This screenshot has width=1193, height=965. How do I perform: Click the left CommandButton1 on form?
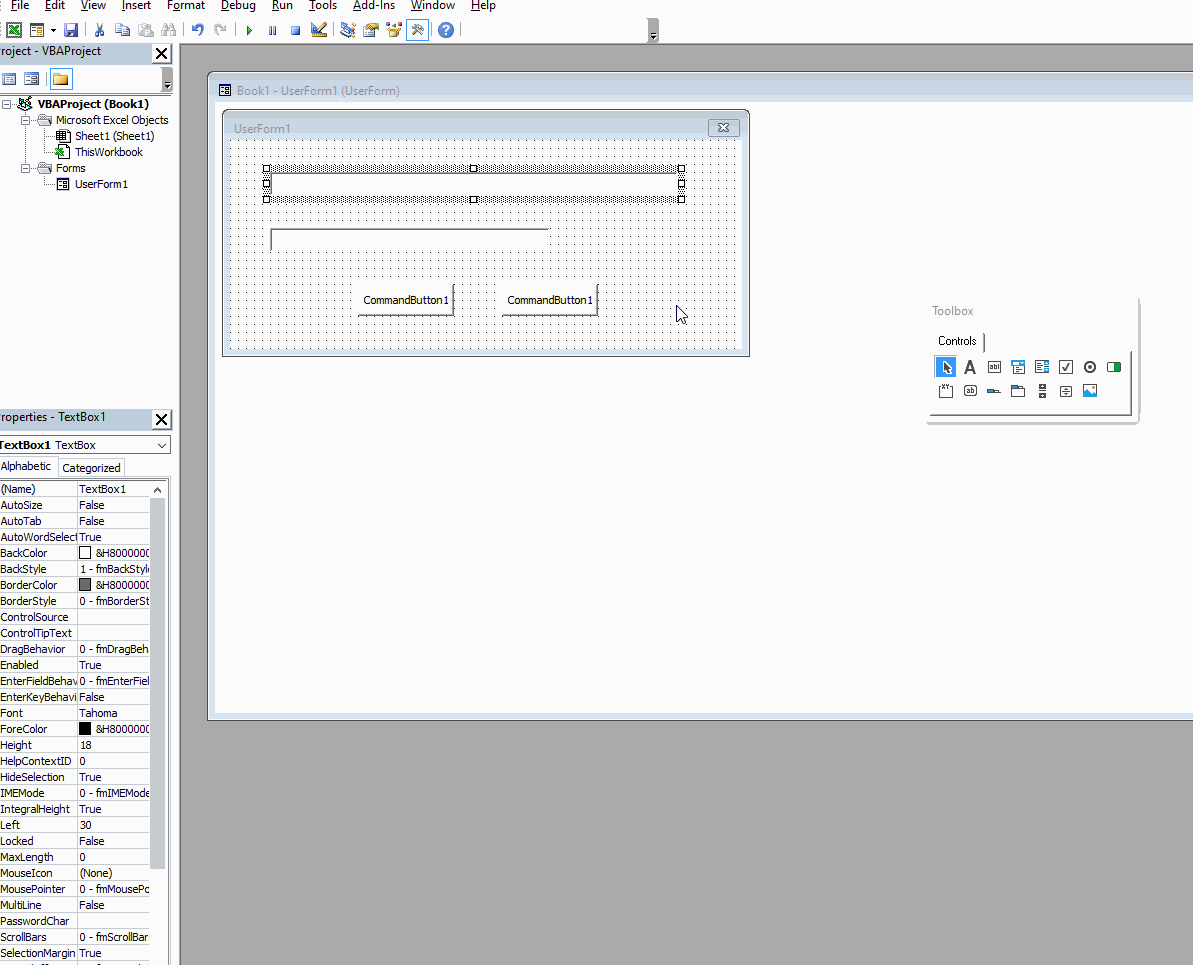406,300
